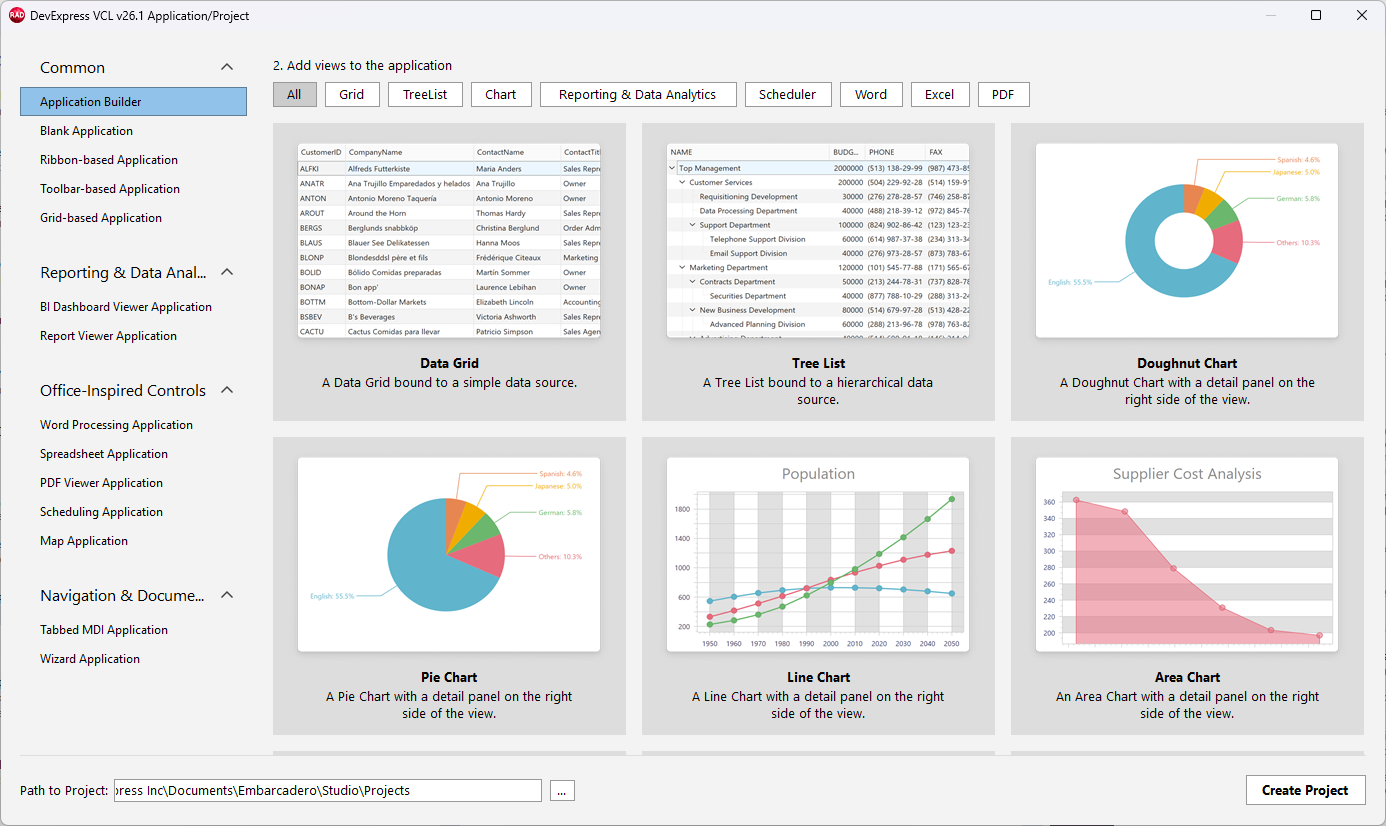Choose Wizard Application
This screenshot has width=1386, height=826.
coord(133,659)
